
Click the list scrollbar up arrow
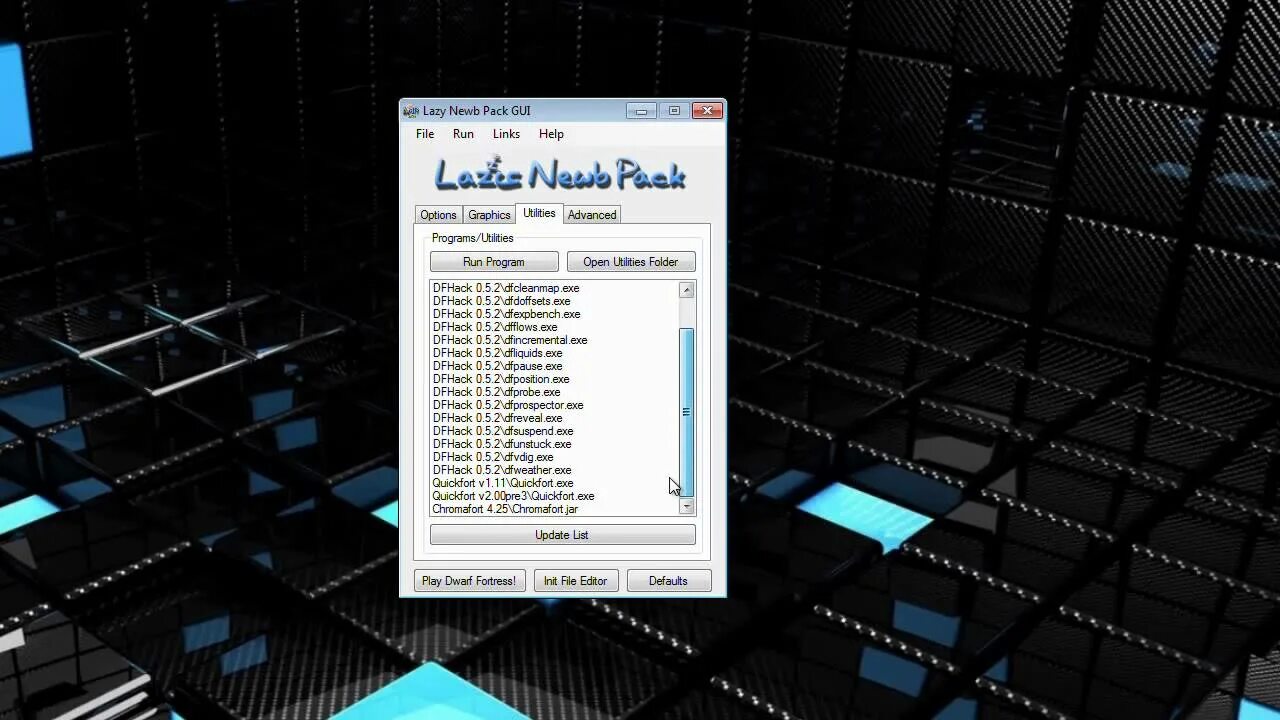pyautogui.click(x=686, y=290)
